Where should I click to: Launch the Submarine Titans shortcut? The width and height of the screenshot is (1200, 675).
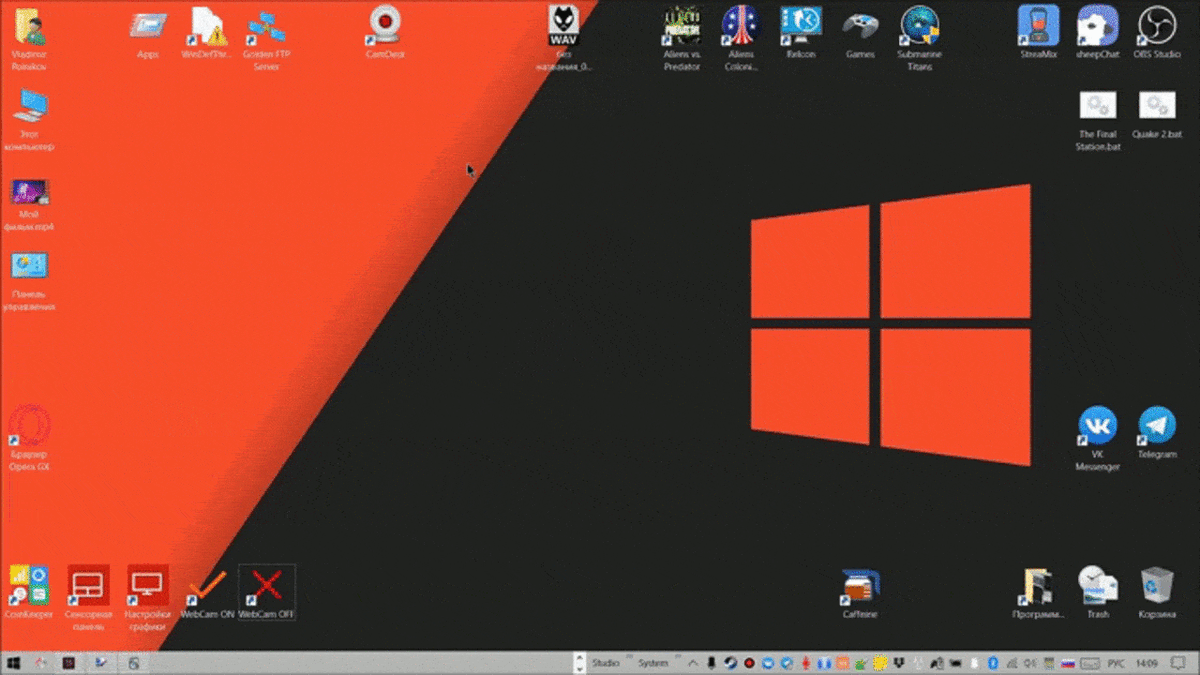click(x=920, y=40)
